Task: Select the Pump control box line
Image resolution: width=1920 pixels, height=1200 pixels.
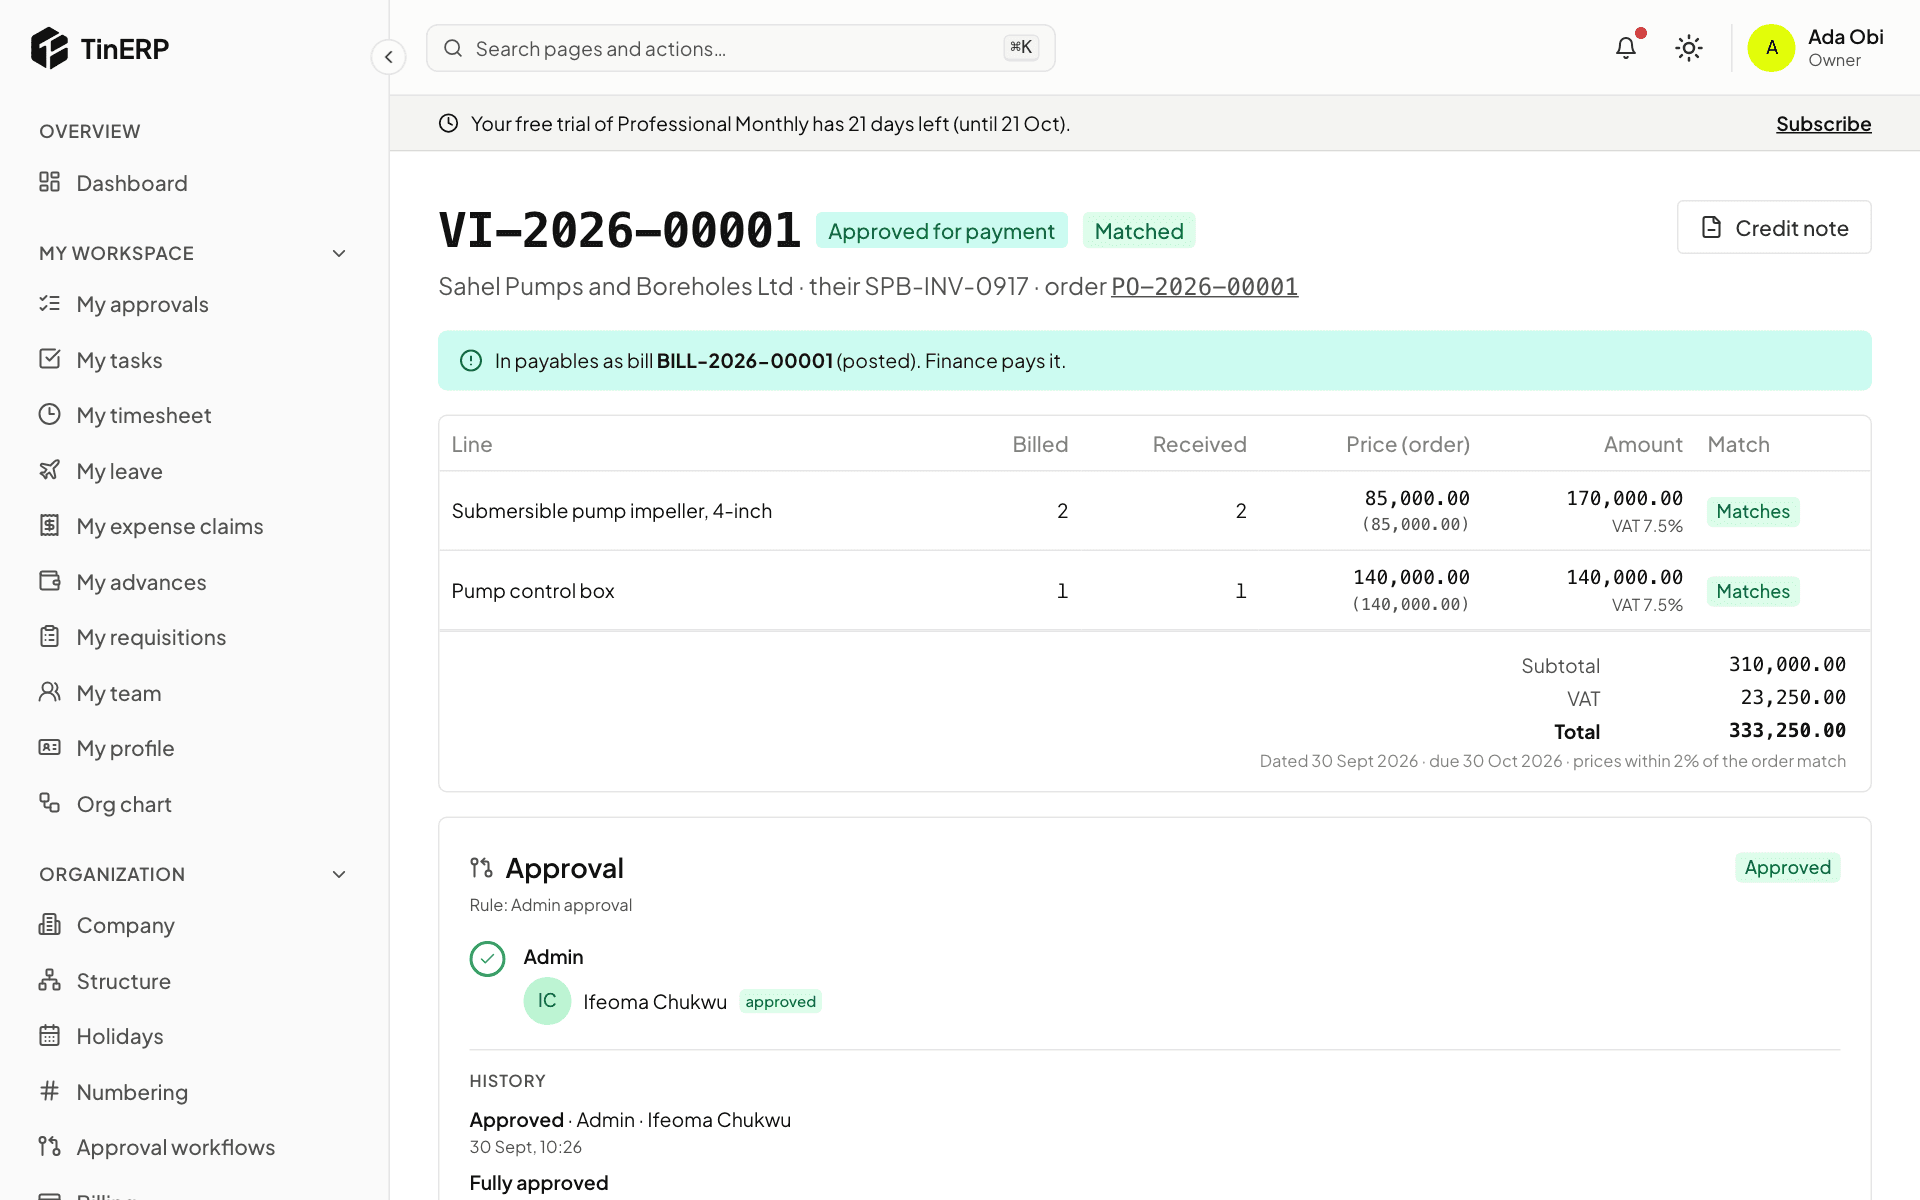Action: (x=1154, y=591)
